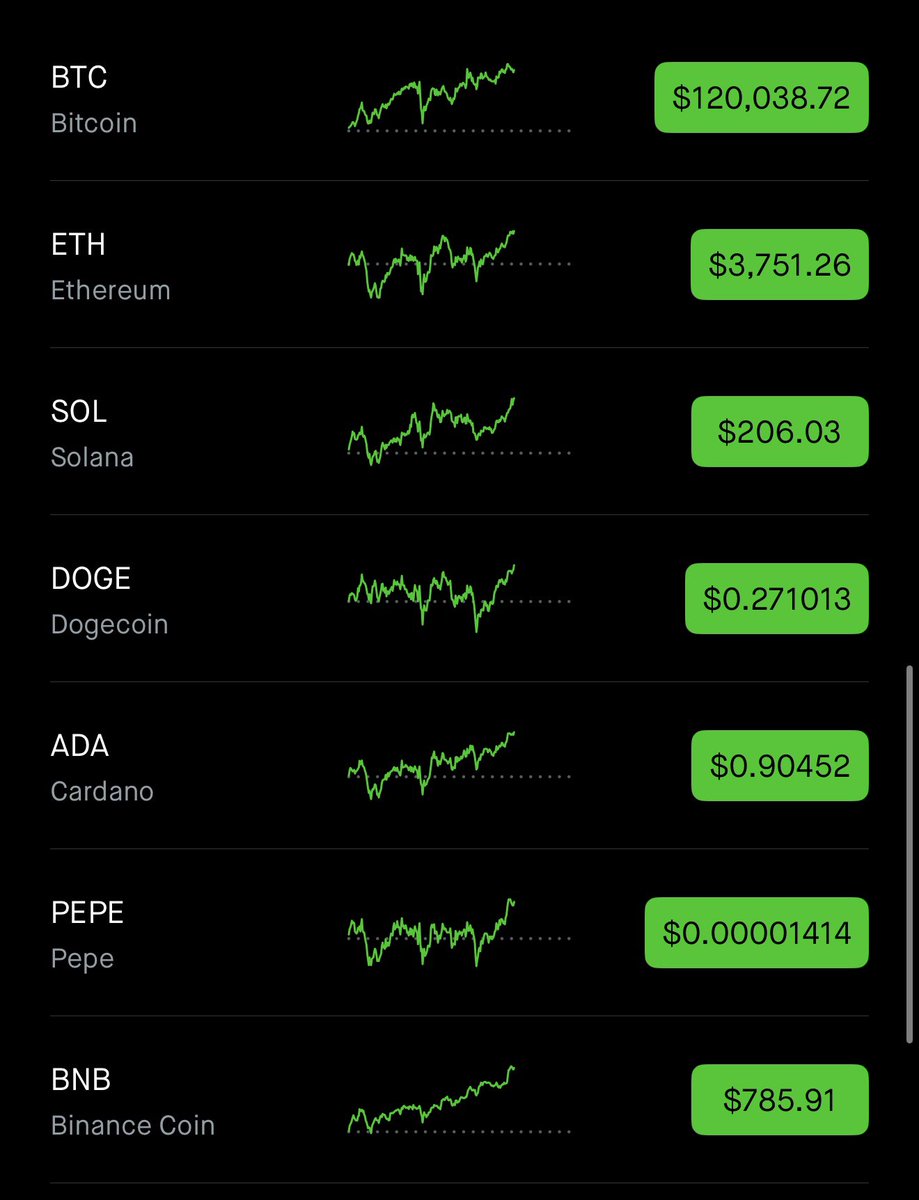Select the PEPE Pepe row label
The image size is (919, 1200).
(x=88, y=934)
